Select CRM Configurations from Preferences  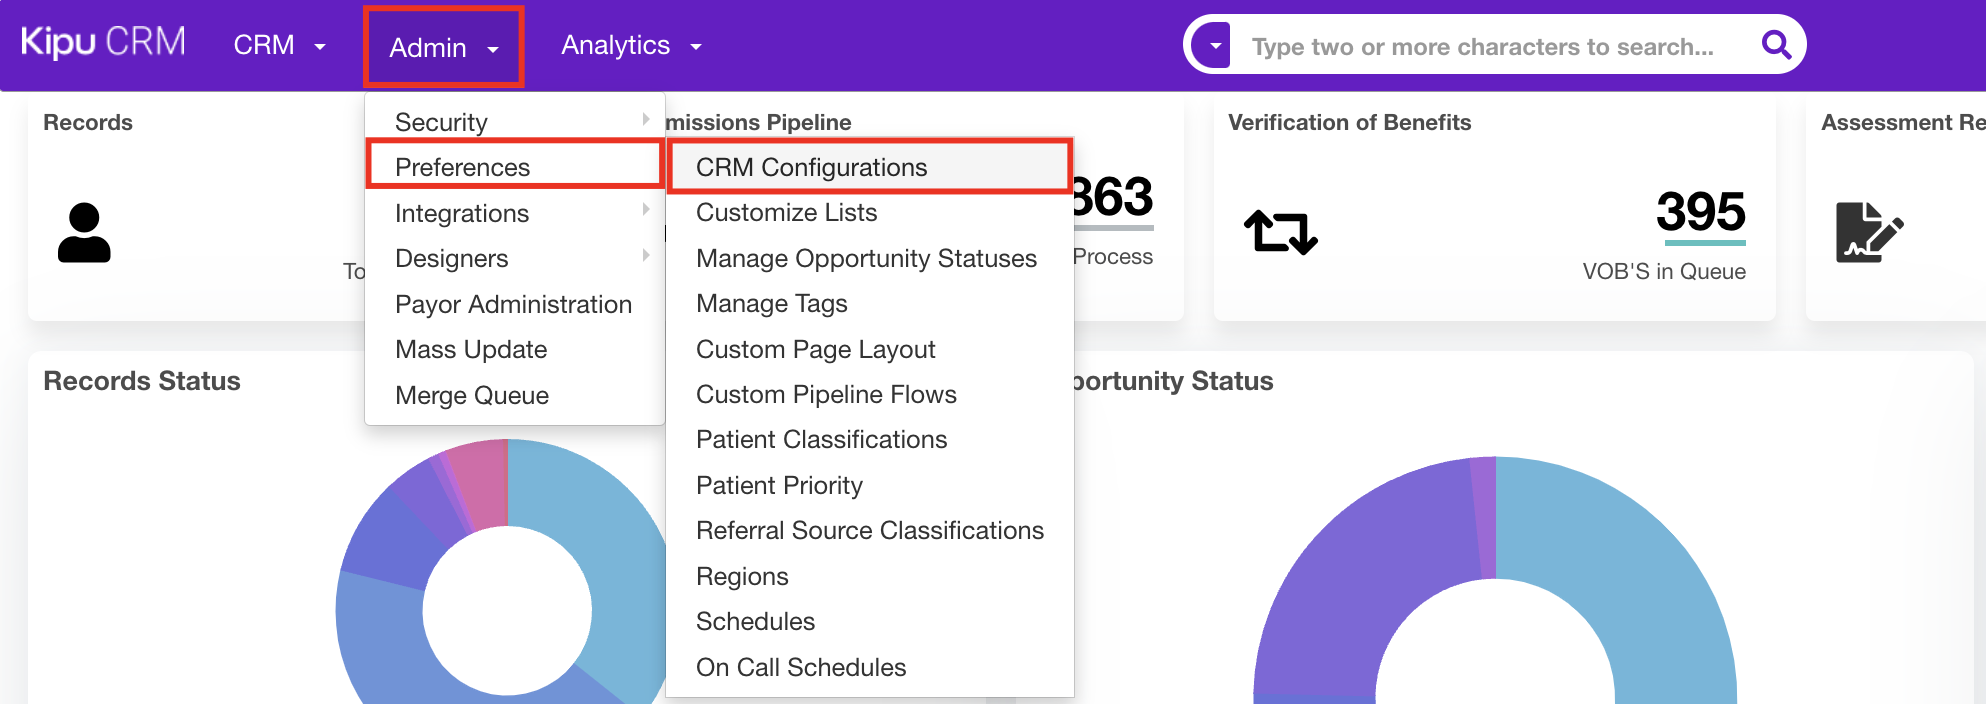pyautogui.click(x=811, y=167)
